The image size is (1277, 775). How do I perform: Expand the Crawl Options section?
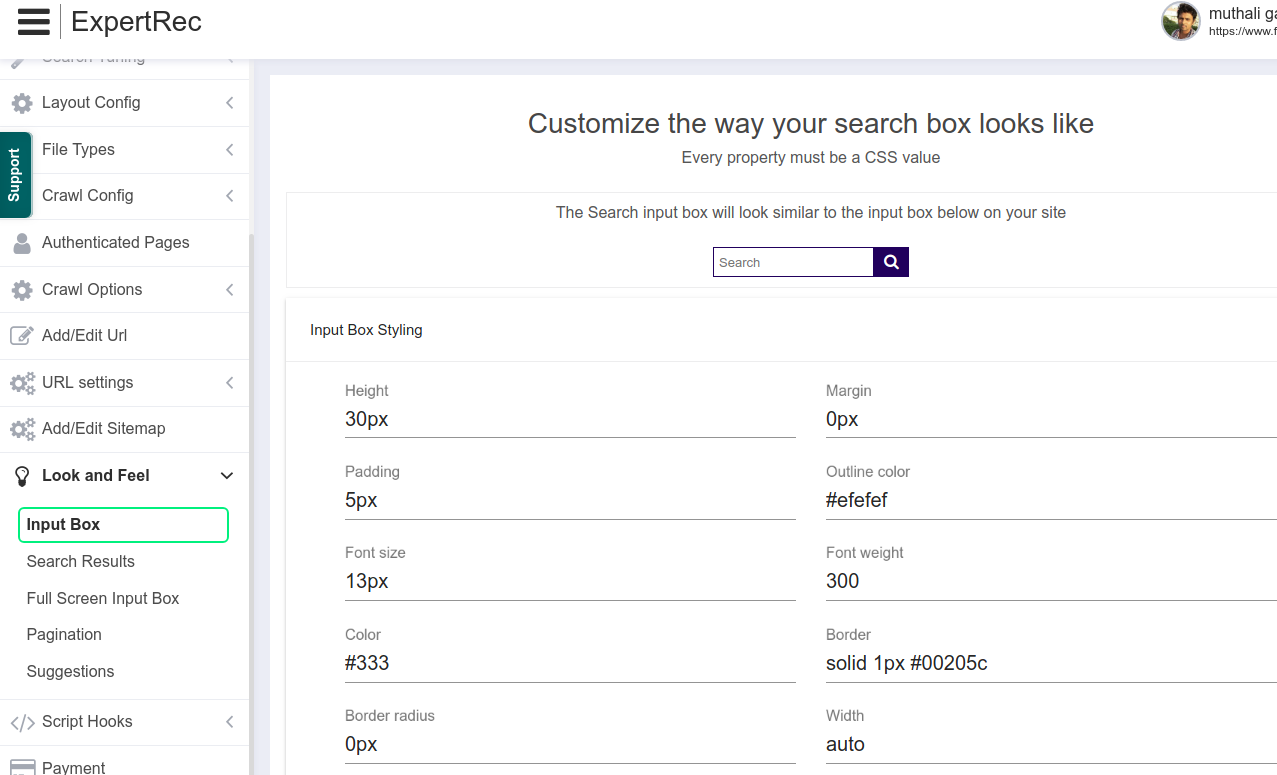click(91, 289)
